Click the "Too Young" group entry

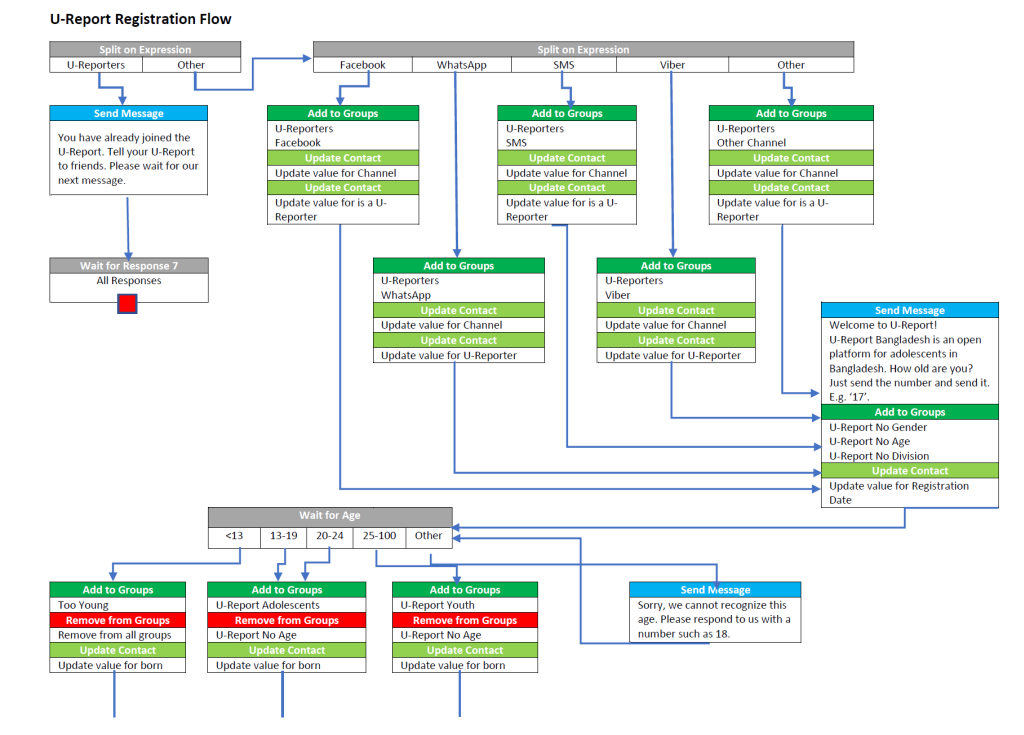point(83,605)
